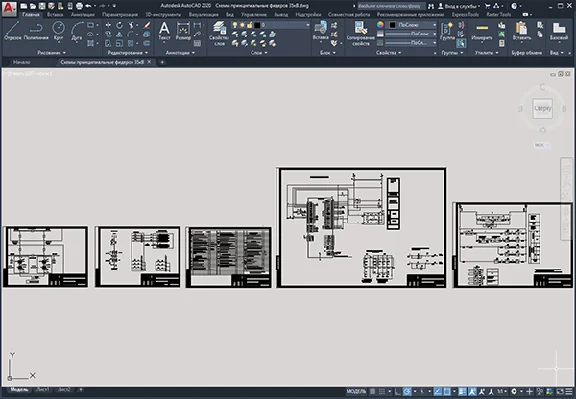Click the Копирование свойств match properties icon
The width and height of the screenshot is (576, 399).
tap(361, 33)
